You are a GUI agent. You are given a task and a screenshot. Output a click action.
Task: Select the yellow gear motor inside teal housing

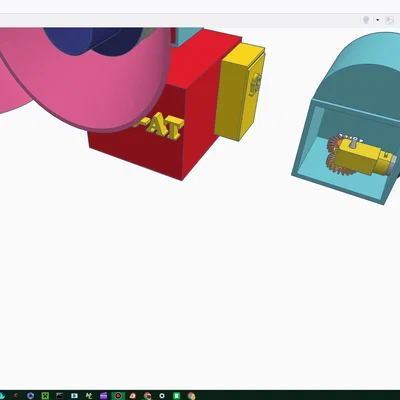pos(362,158)
